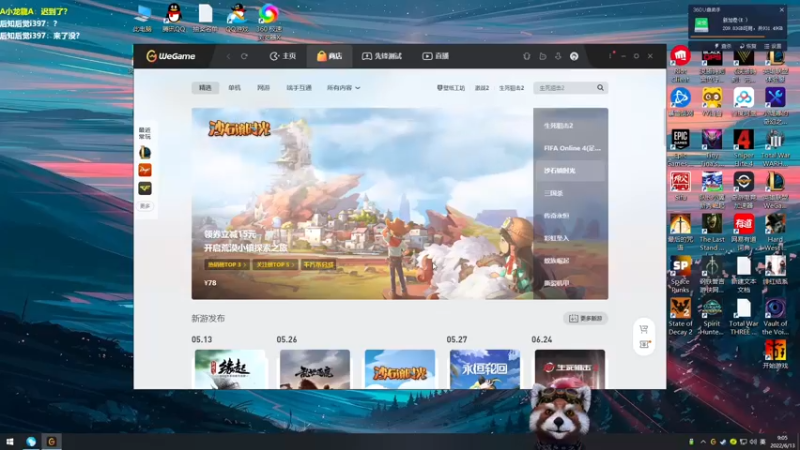Image resolution: width=800 pixels, height=450 pixels.
Task: Open the download manager arrow icon
Action: pos(558,56)
